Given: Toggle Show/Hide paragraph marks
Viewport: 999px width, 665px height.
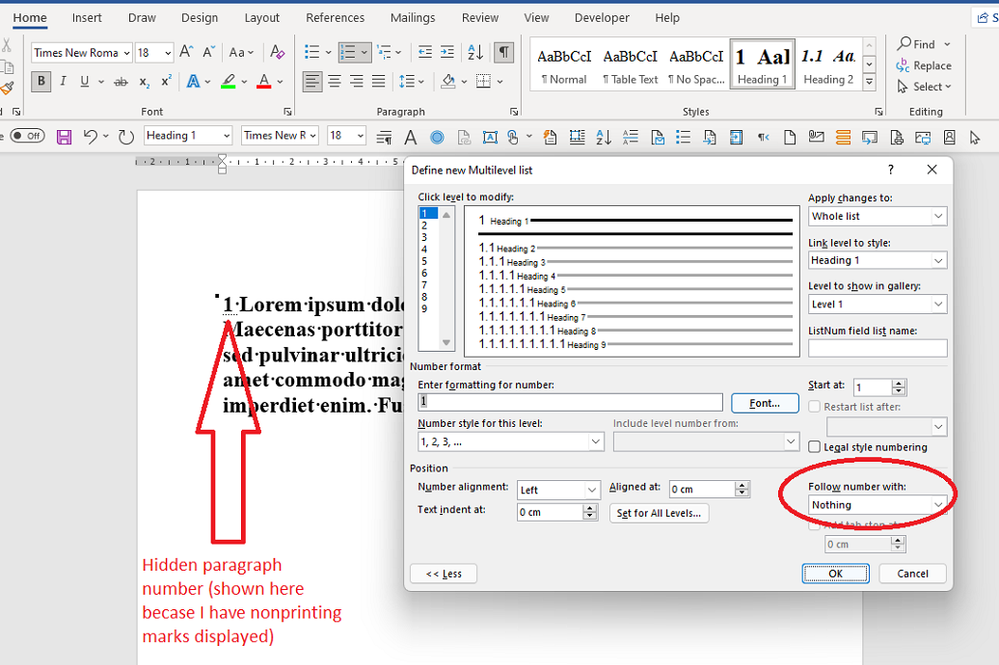Looking at the screenshot, I should 504,52.
